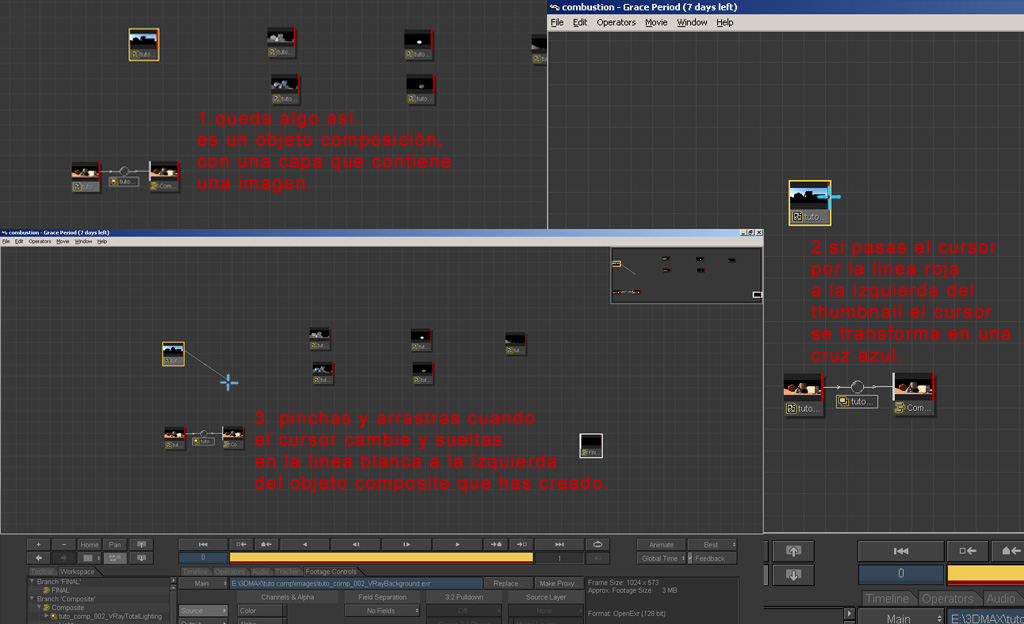The height and width of the screenshot is (624, 1024).
Task: Select the FINAL item in workspace tree
Action: (x=57, y=590)
